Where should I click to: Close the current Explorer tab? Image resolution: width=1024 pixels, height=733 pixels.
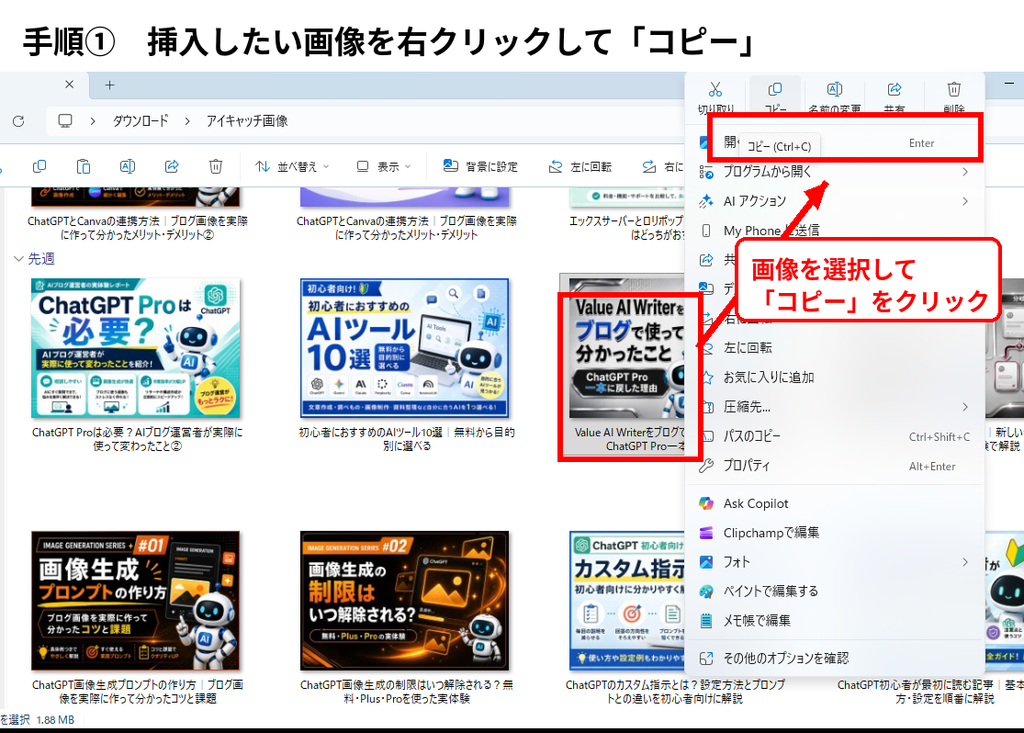(x=69, y=84)
